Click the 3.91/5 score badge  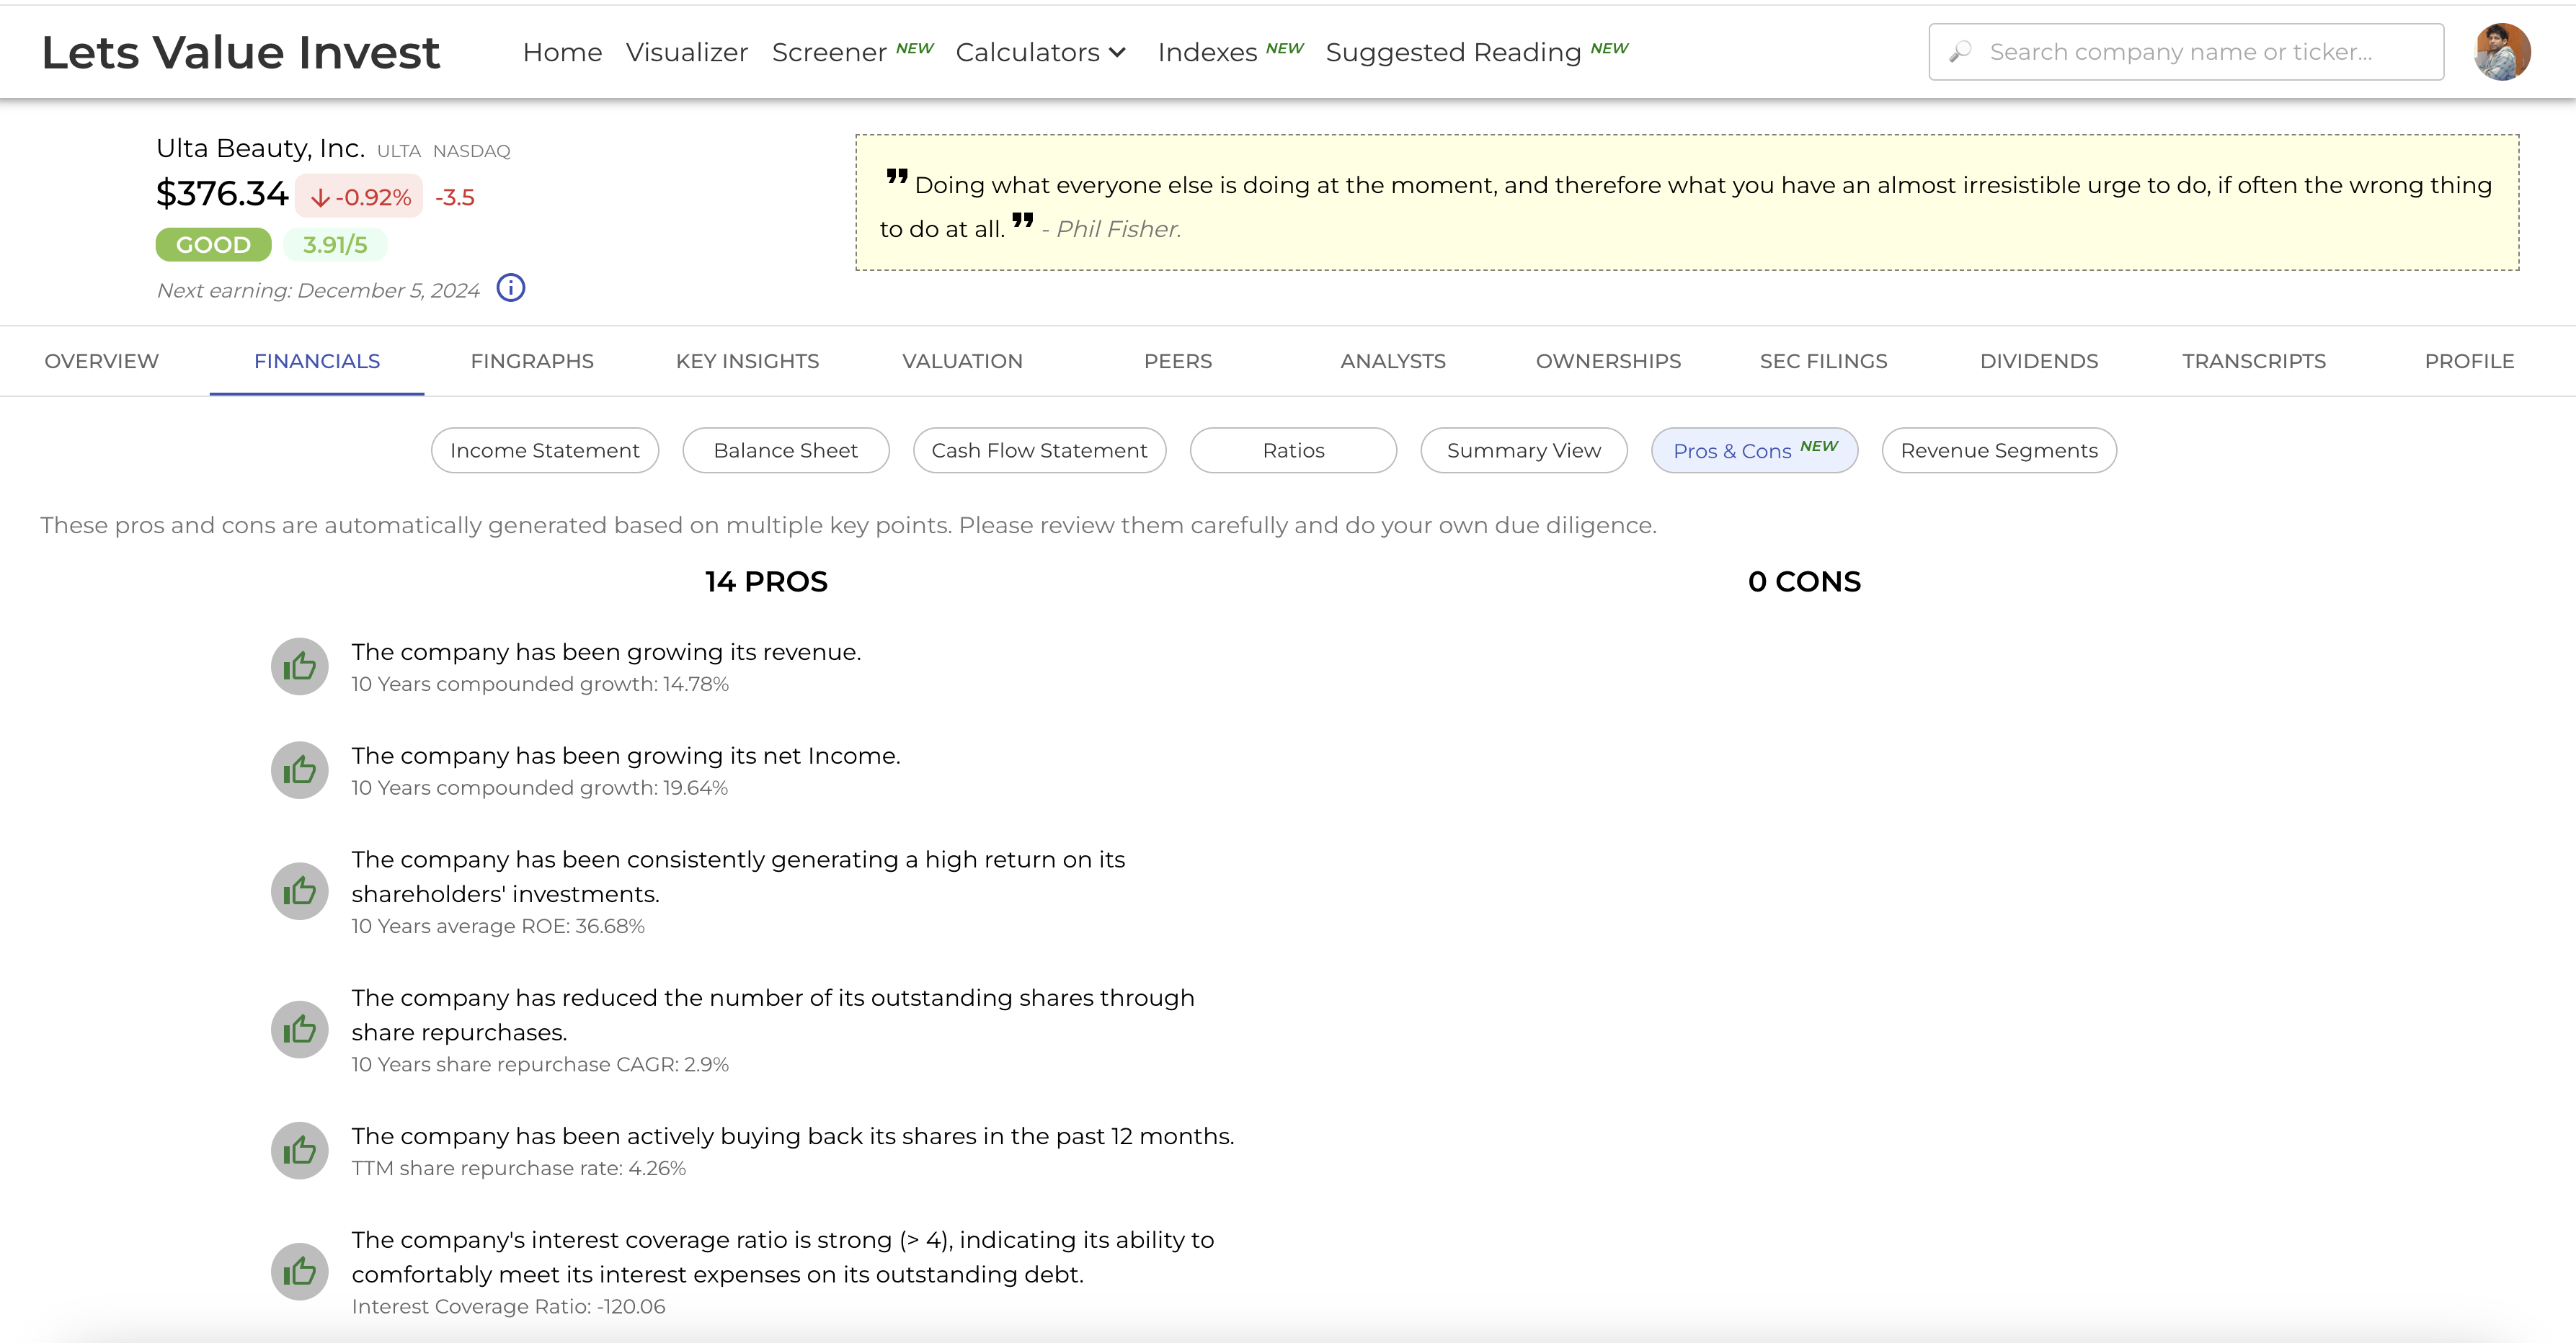335,245
